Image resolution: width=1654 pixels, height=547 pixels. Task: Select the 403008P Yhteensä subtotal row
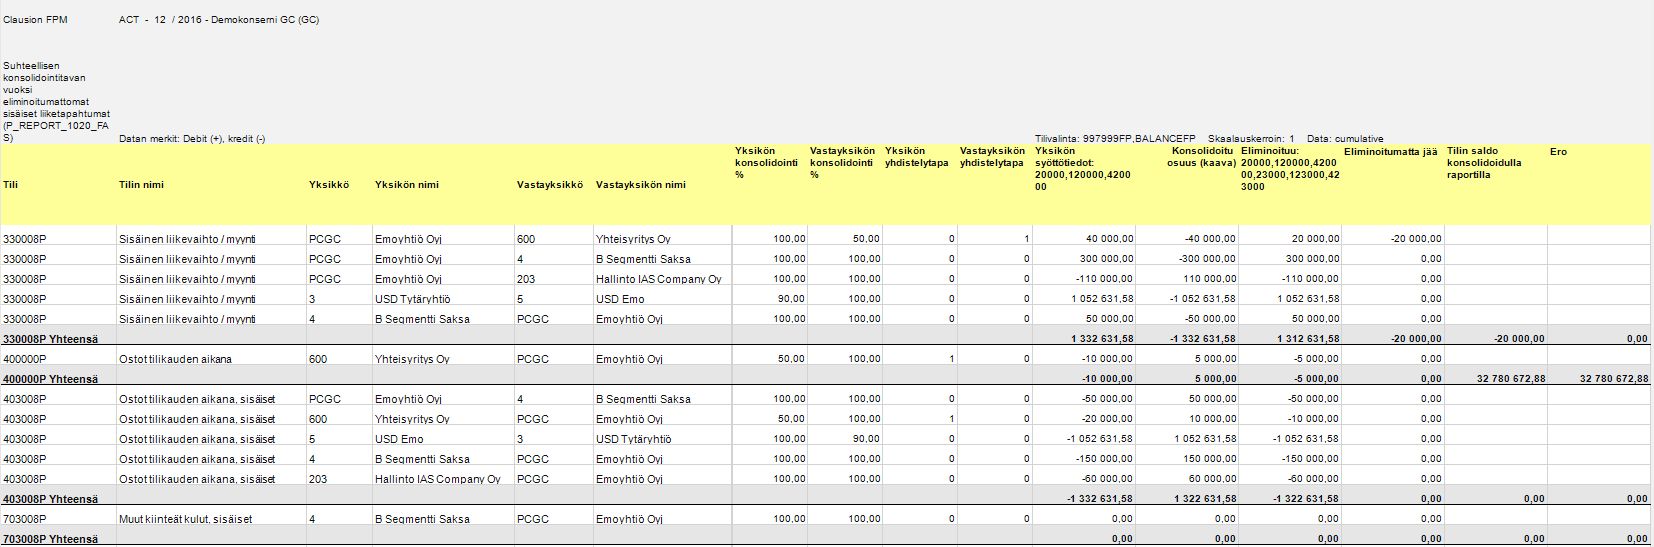pyautogui.click(x=826, y=499)
